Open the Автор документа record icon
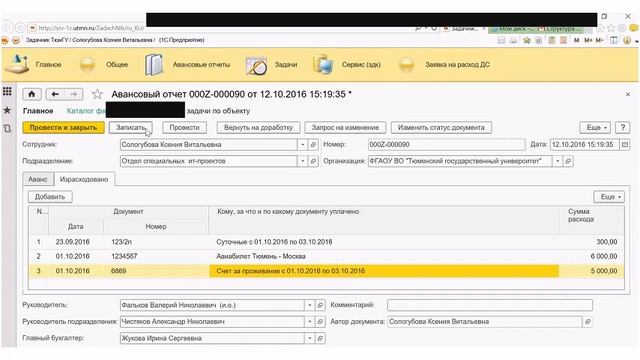The height and width of the screenshot is (360, 640). (588, 322)
